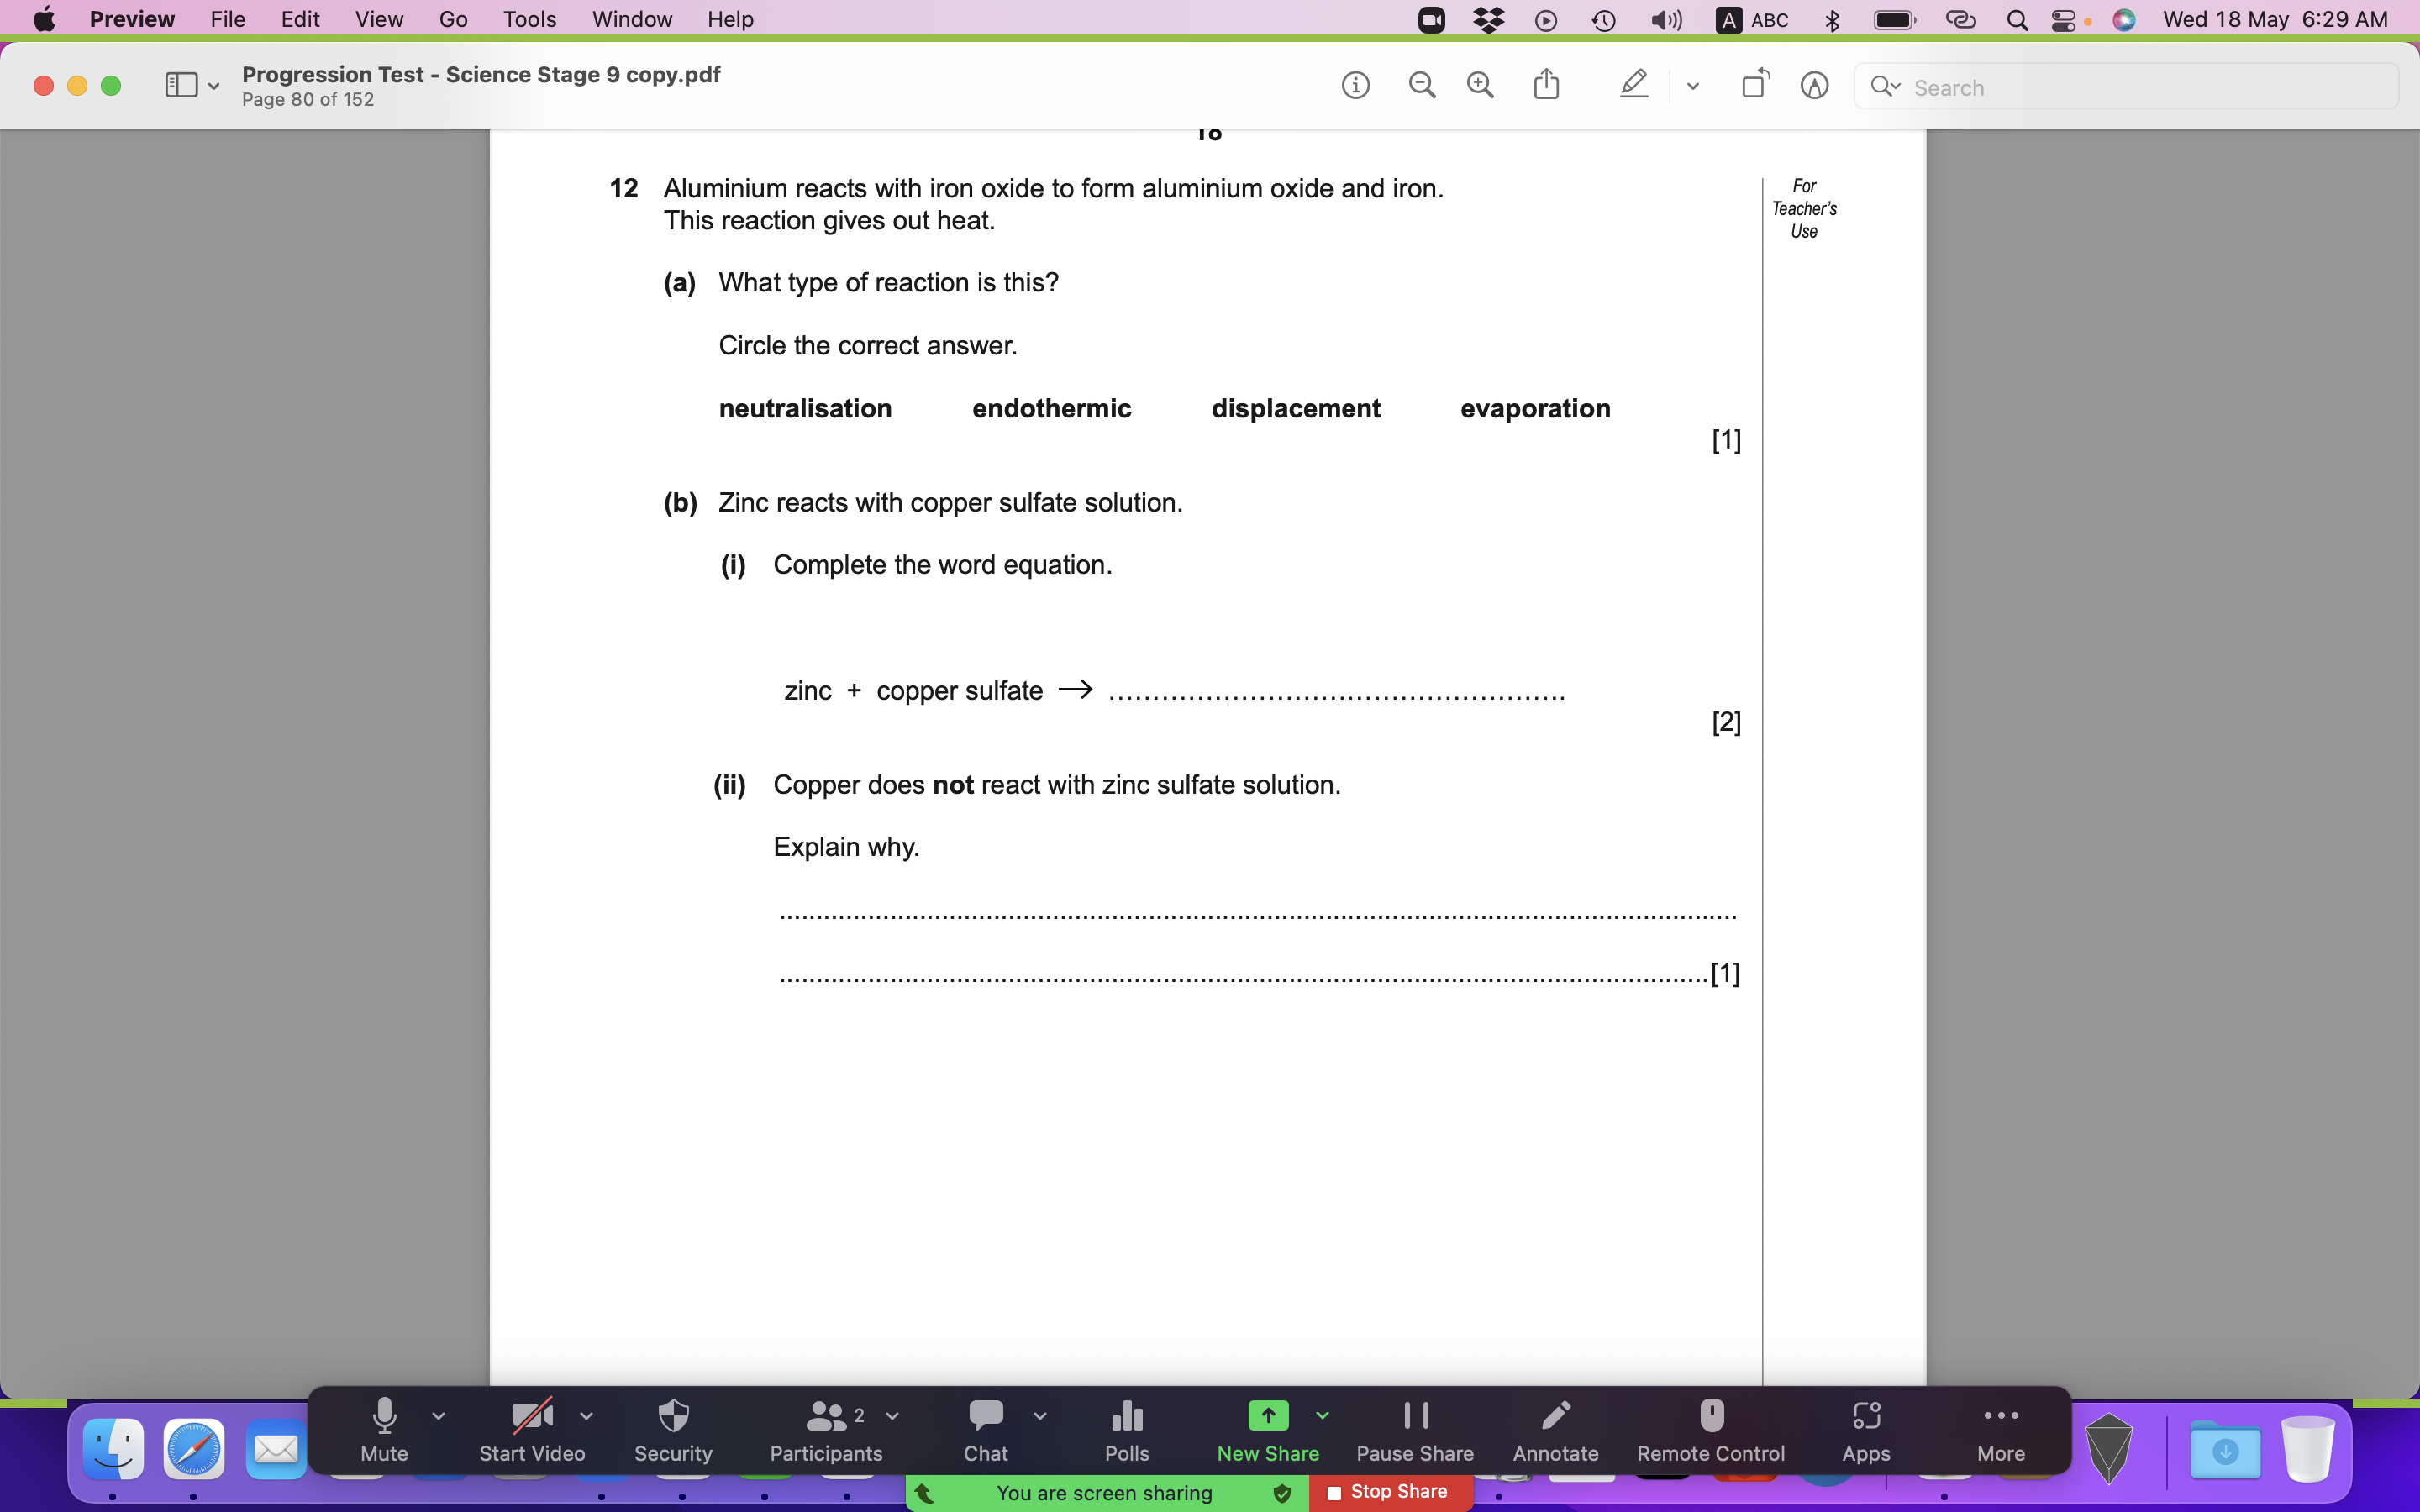Open Finder from the Dock
This screenshot has height=1512, width=2420.
pyautogui.click(x=113, y=1448)
